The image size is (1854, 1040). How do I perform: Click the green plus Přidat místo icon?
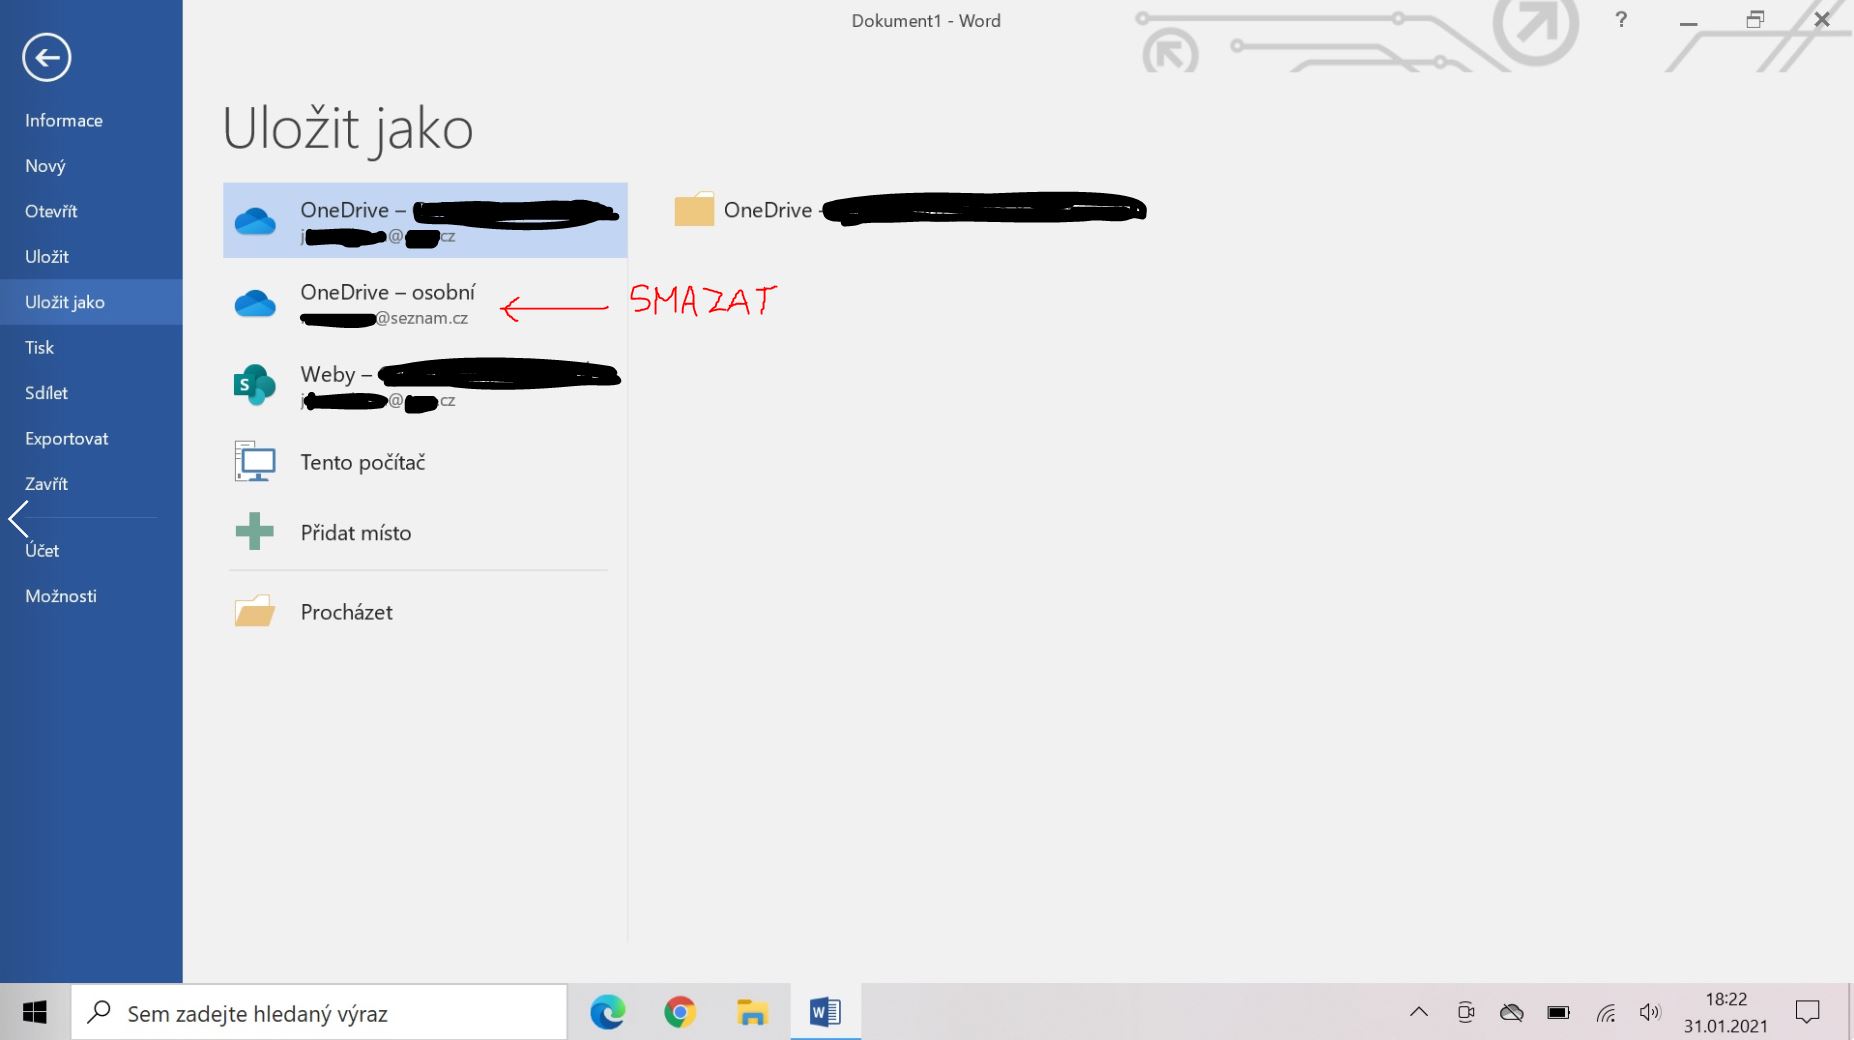(x=254, y=532)
